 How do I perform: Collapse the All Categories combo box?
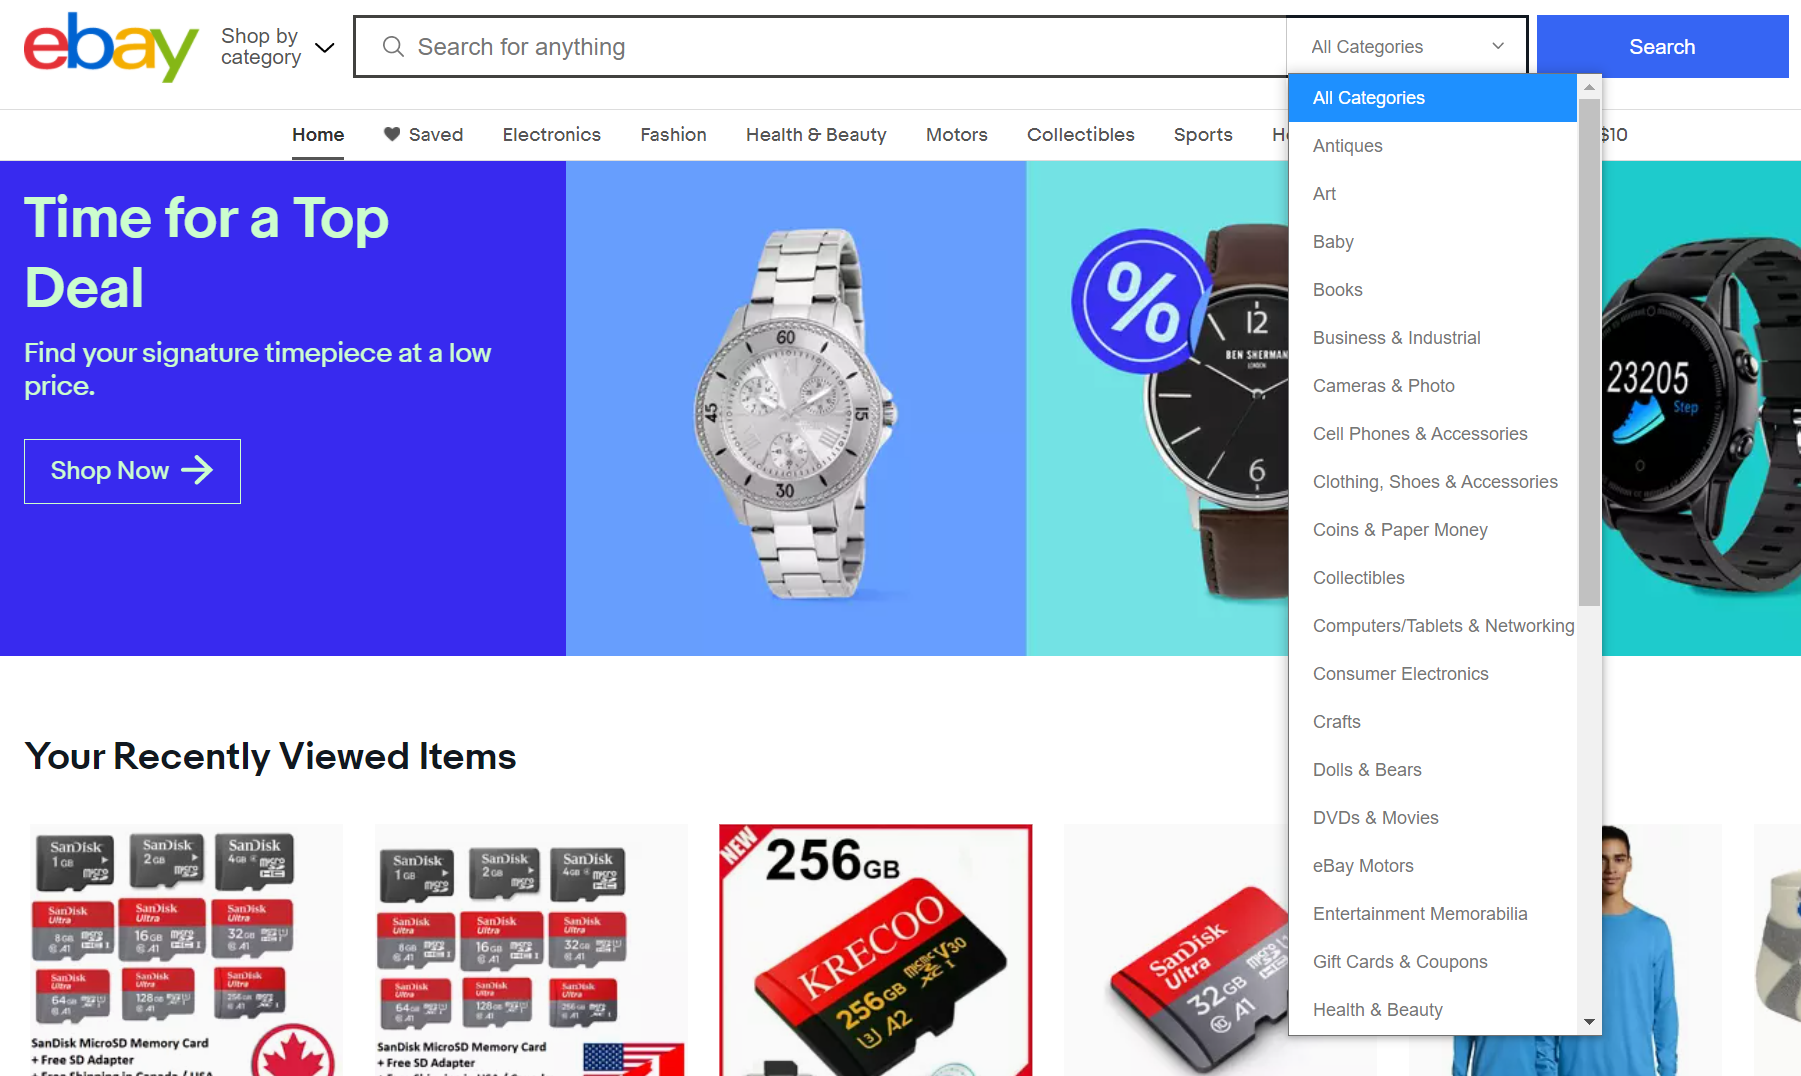pos(1407,47)
